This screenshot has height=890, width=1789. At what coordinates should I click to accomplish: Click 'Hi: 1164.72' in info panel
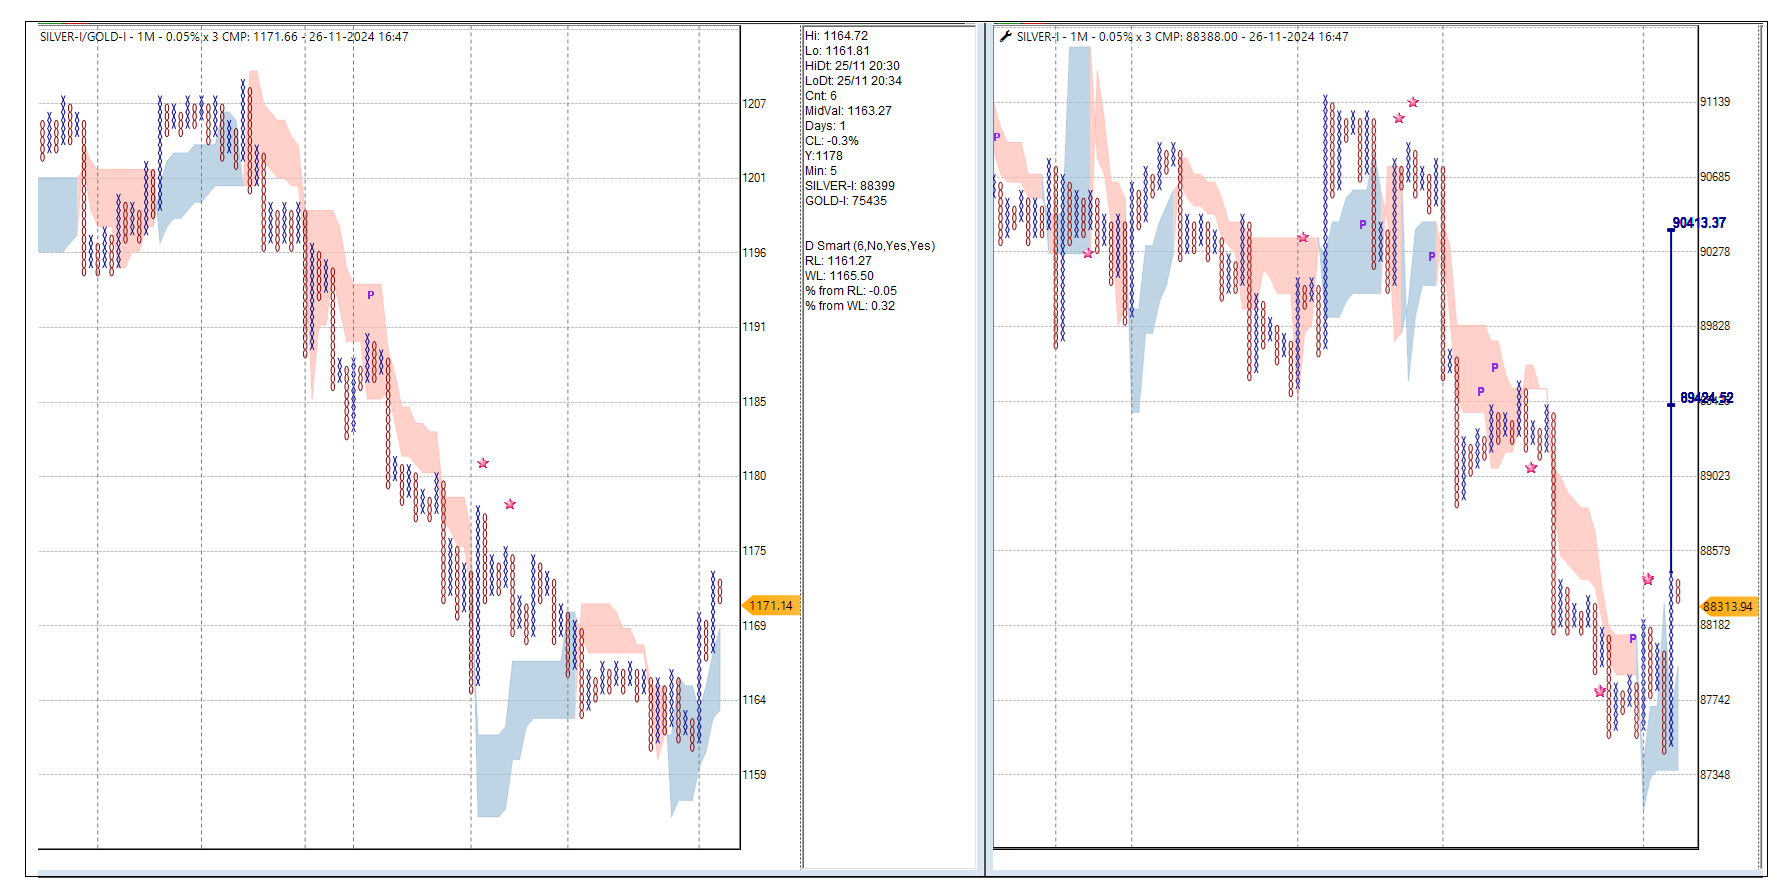(837, 36)
